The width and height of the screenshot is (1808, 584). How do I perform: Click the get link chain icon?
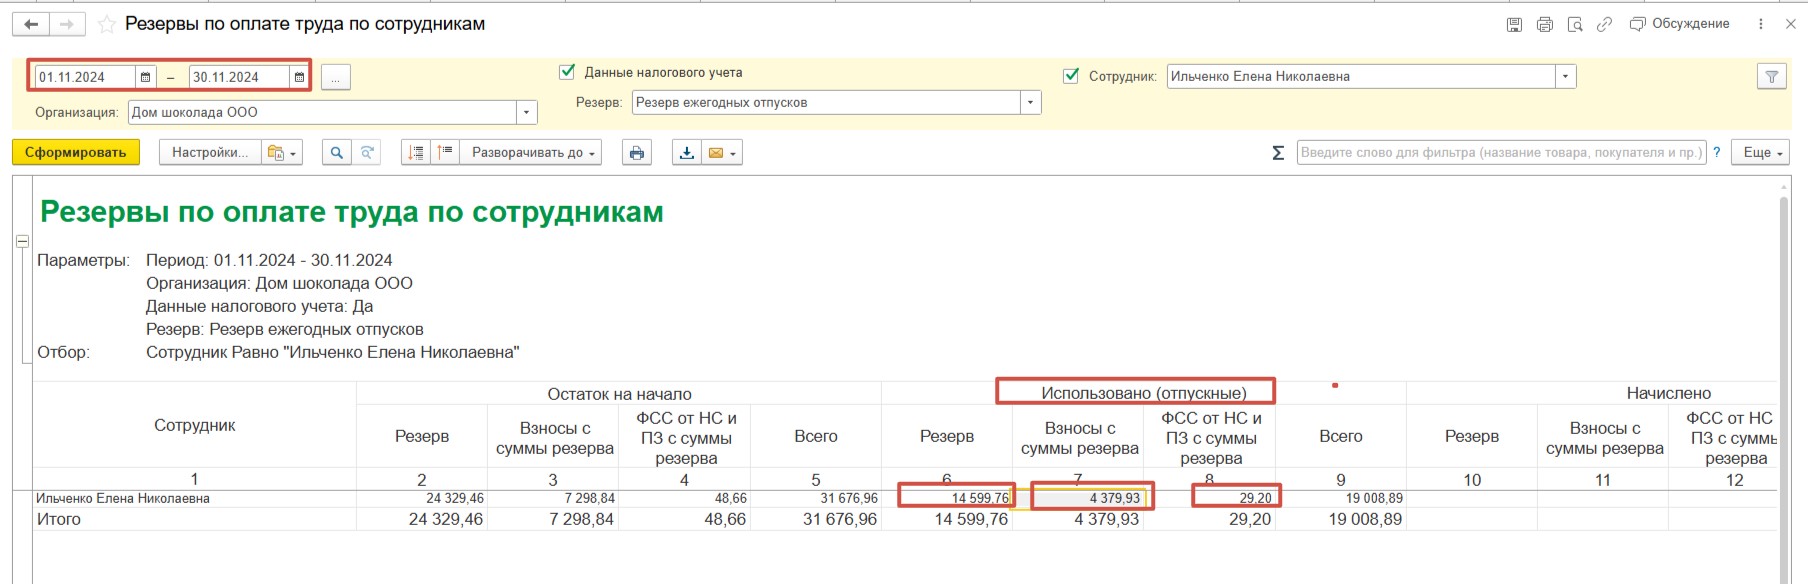coord(1604,24)
